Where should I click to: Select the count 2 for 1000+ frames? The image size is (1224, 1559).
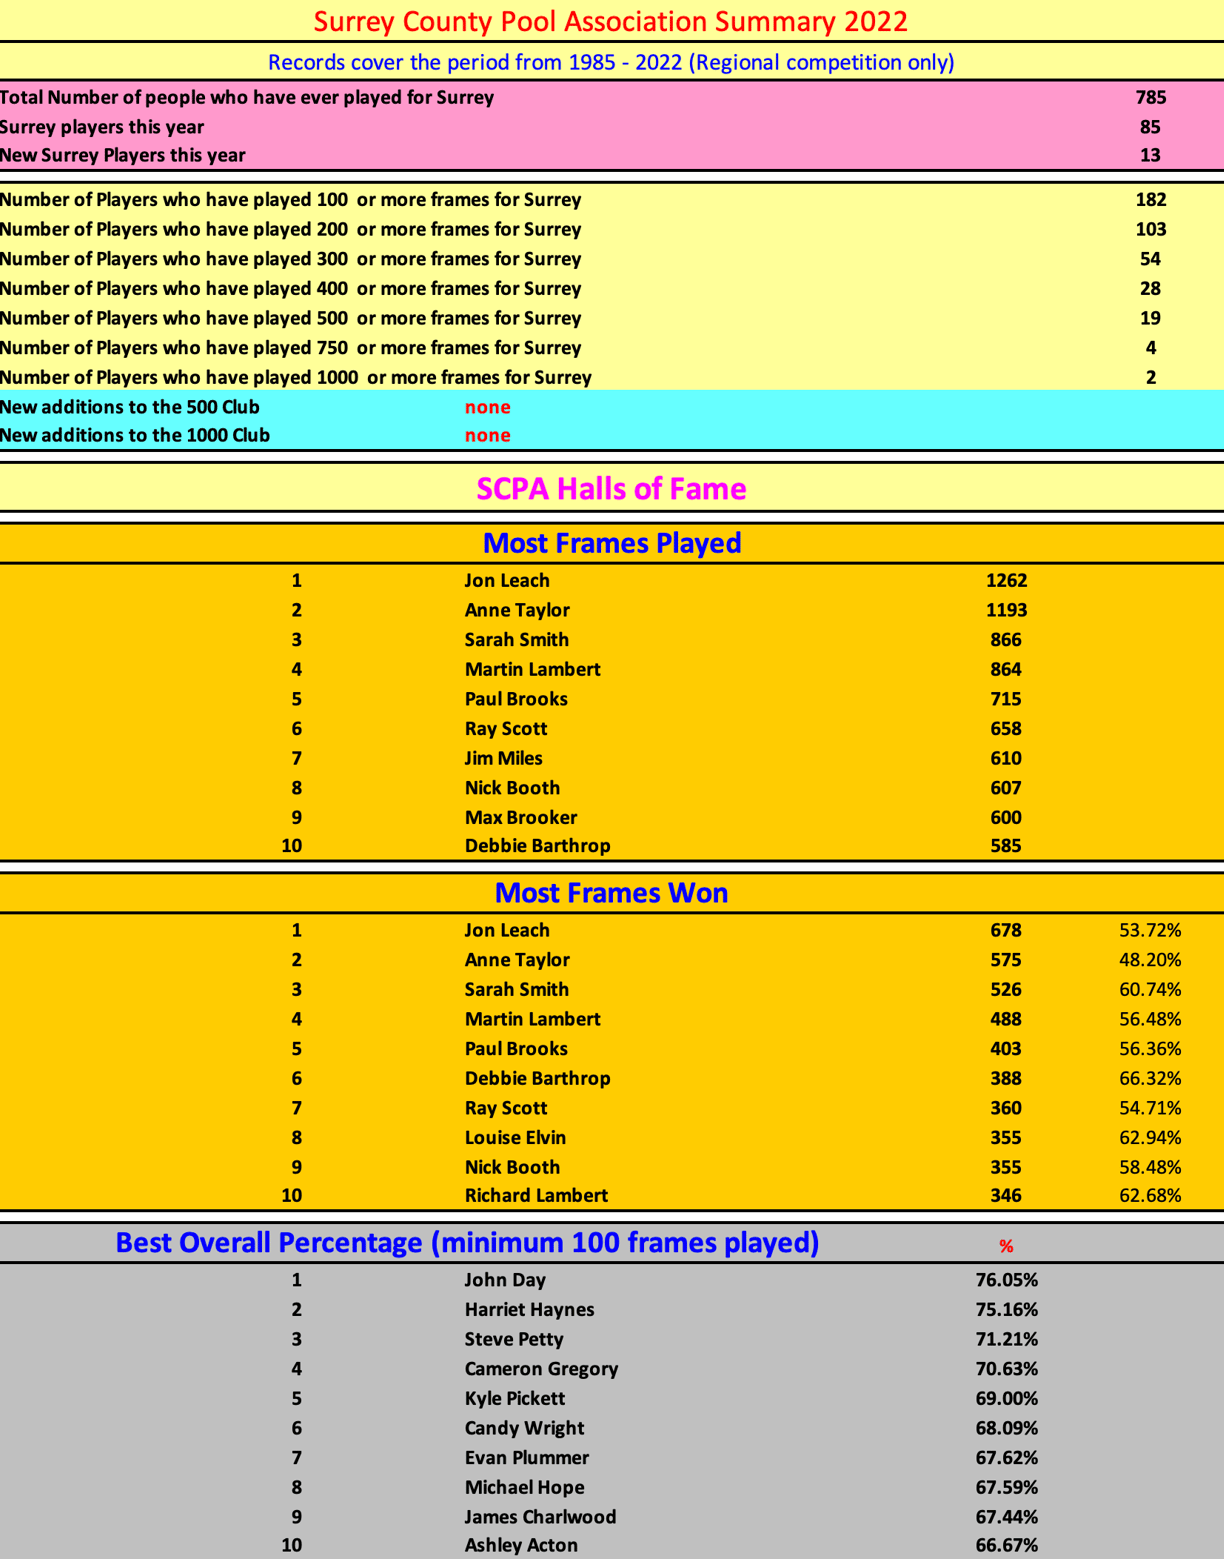tap(1151, 378)
